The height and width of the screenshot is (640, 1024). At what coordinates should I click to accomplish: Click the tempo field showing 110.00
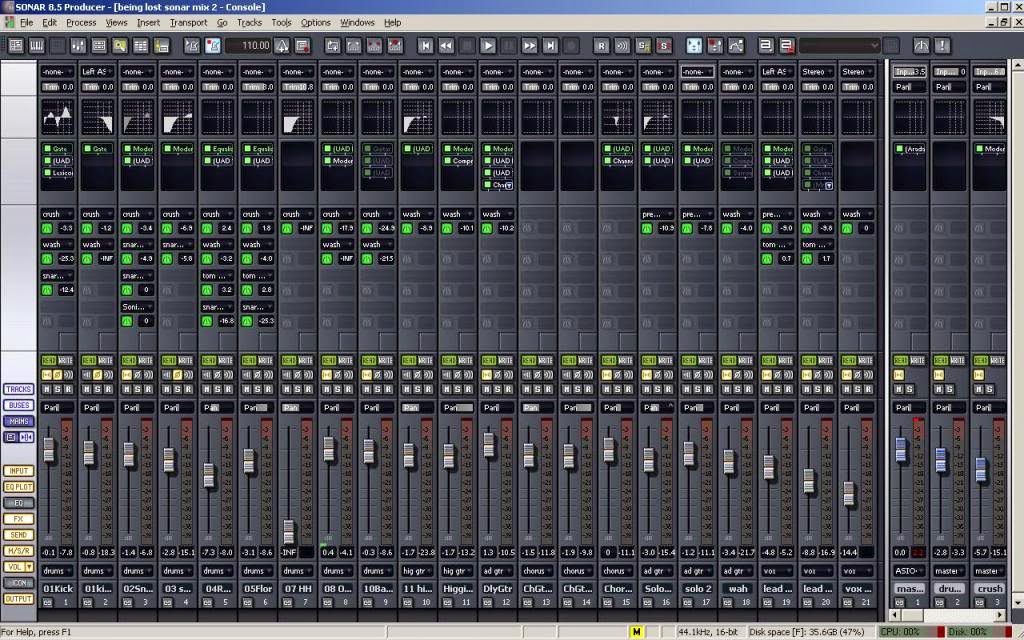coord(248,45)
